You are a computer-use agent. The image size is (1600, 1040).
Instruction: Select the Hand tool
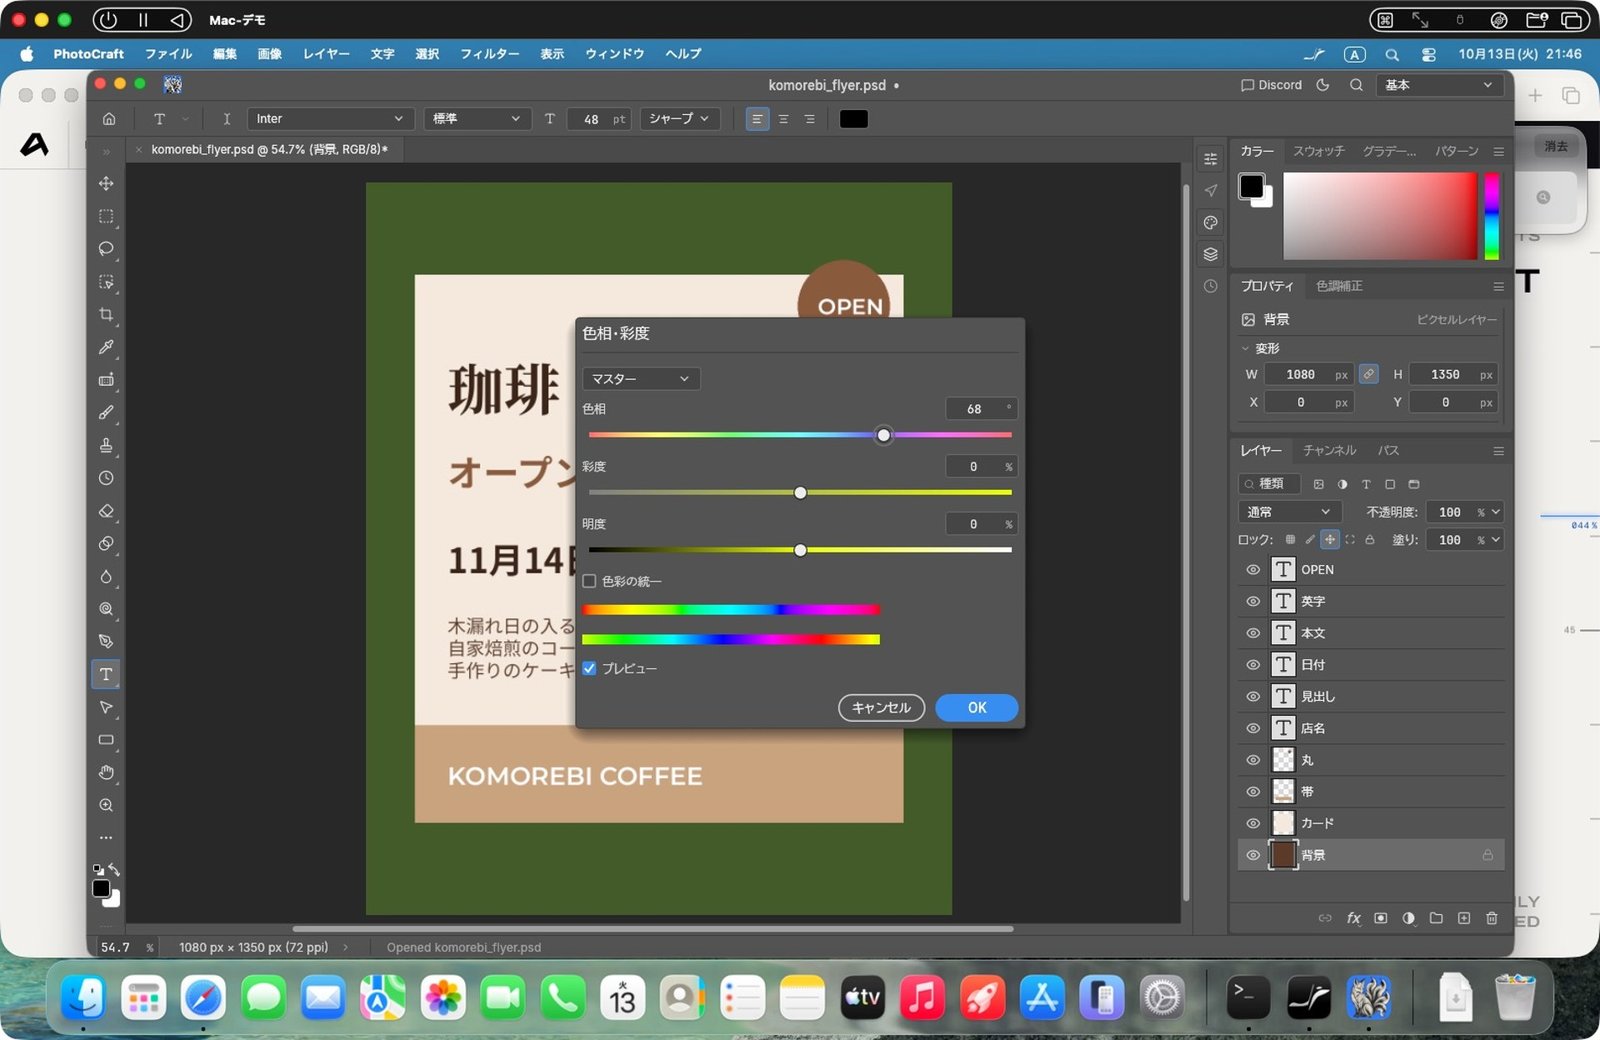(106, 772)
